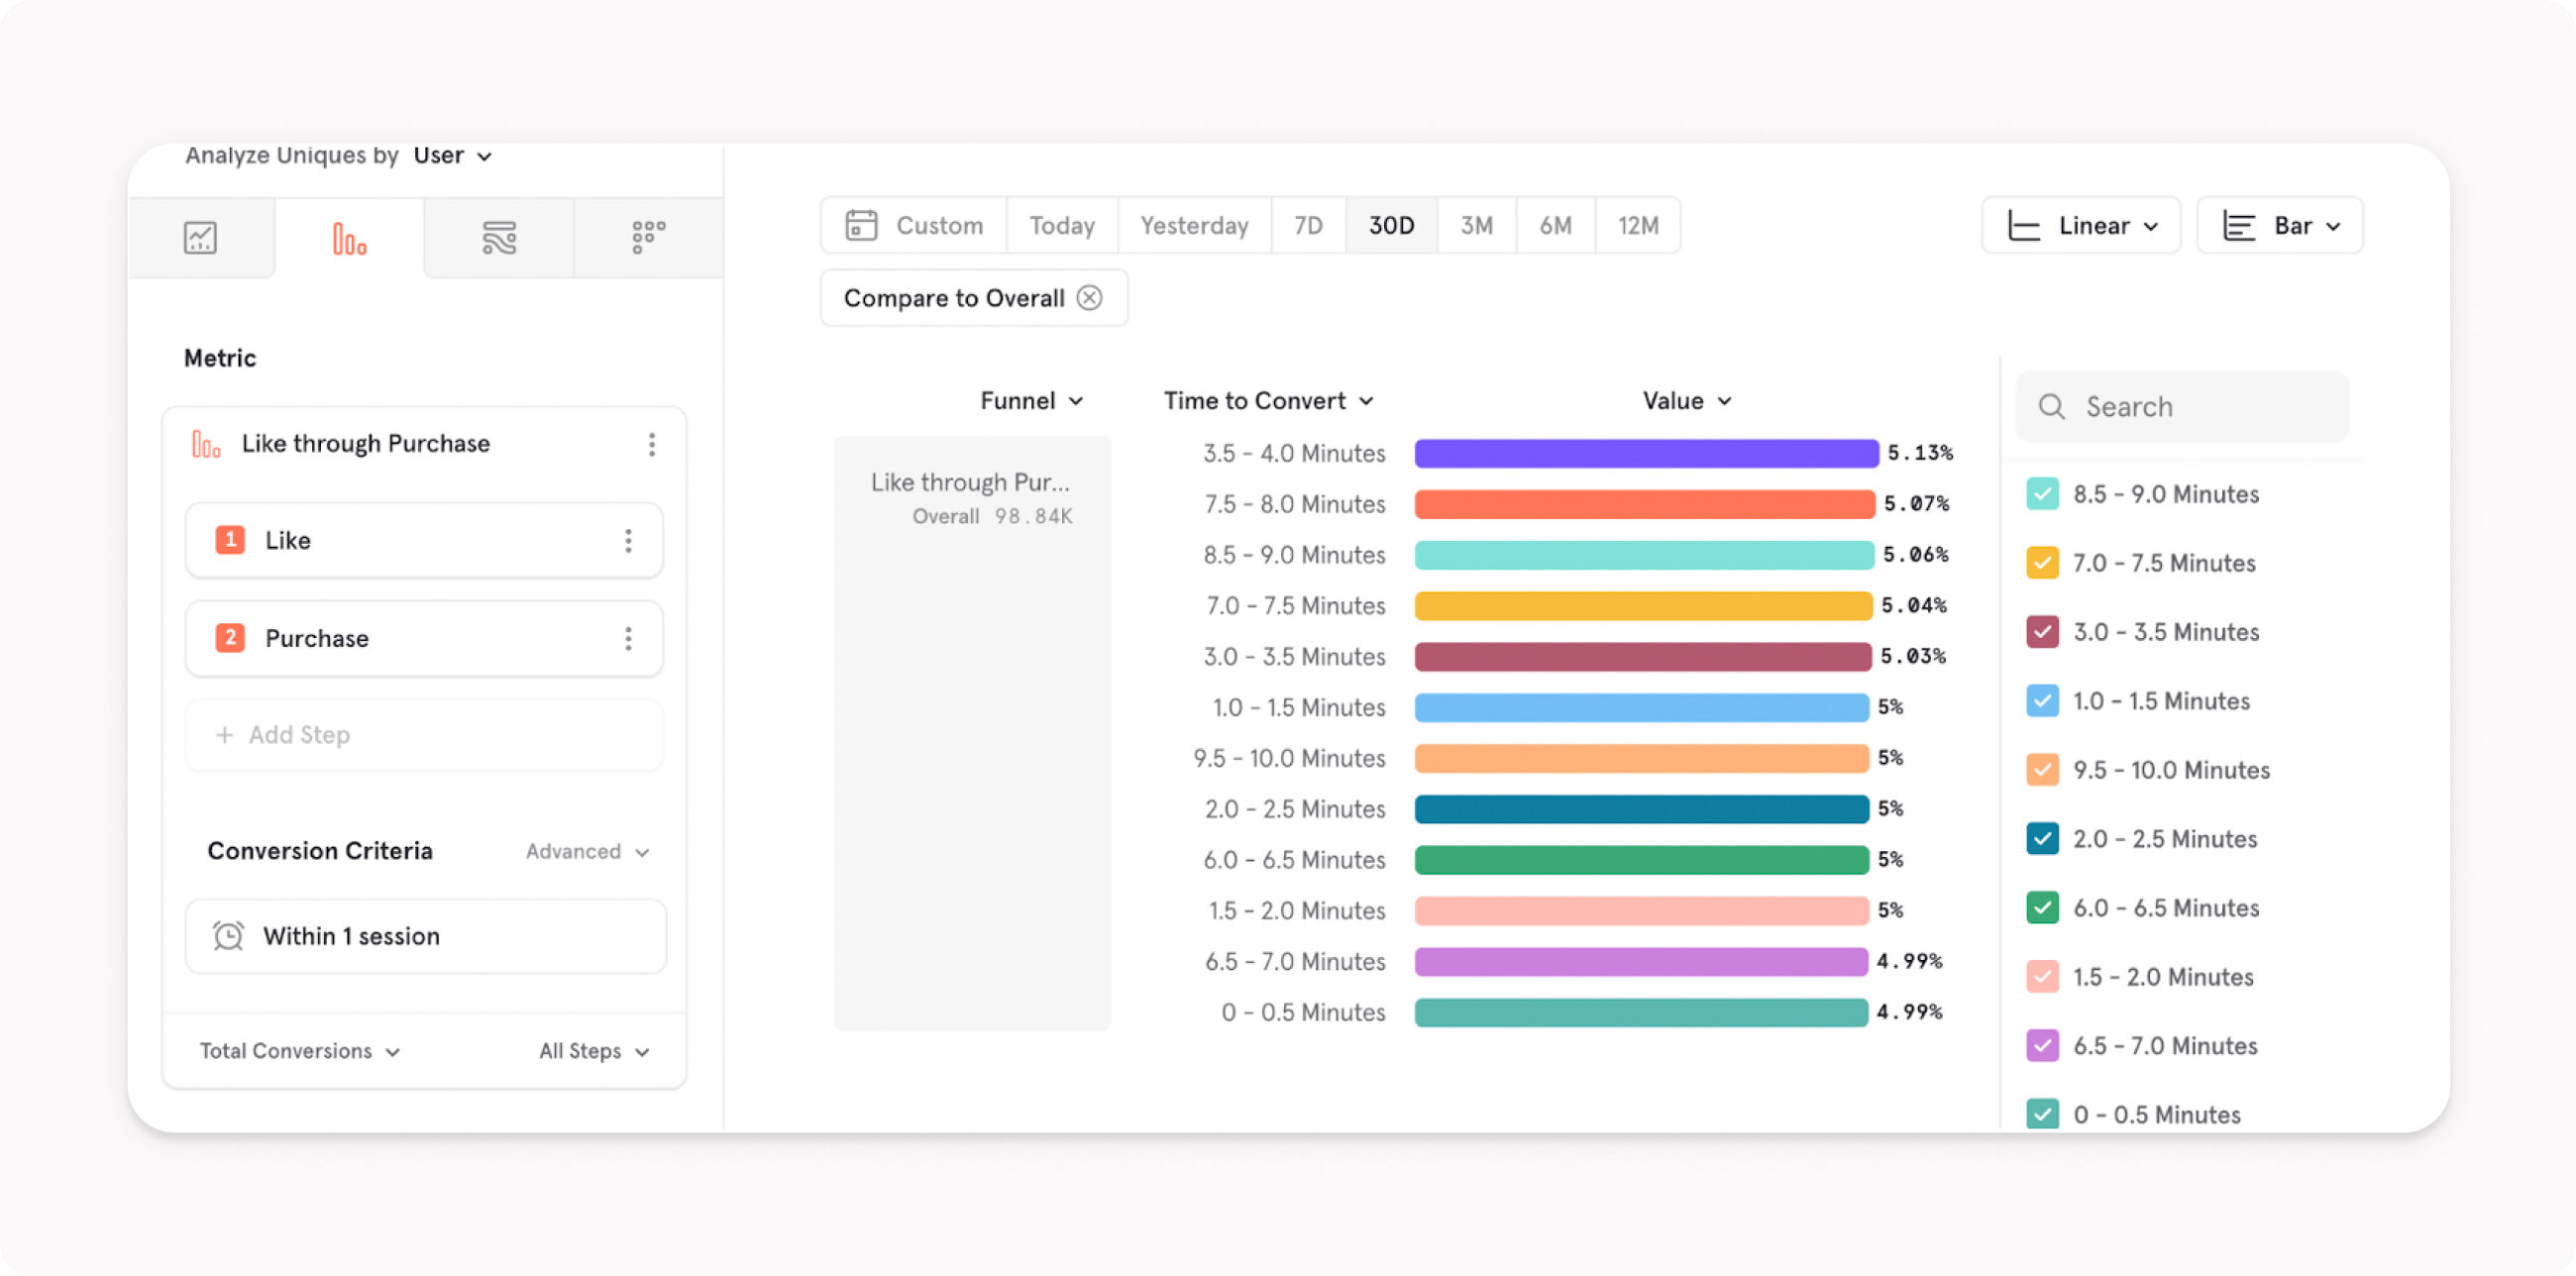Open the Bar chart type dropdown
Image resolution: width=2576 pixels, height=1276 pixels.
coord(2279,226)
